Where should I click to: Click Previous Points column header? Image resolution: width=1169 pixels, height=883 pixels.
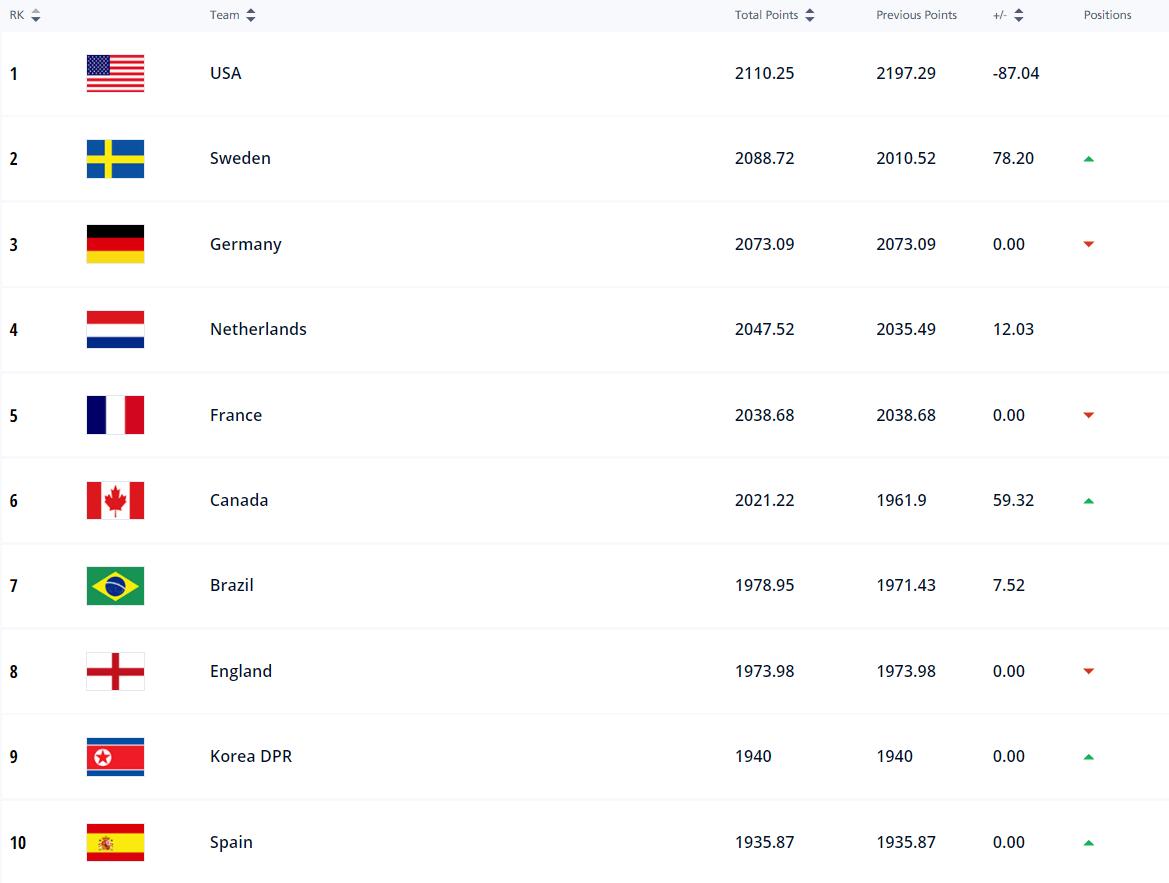pyautogui.click(x=916, y=15)
